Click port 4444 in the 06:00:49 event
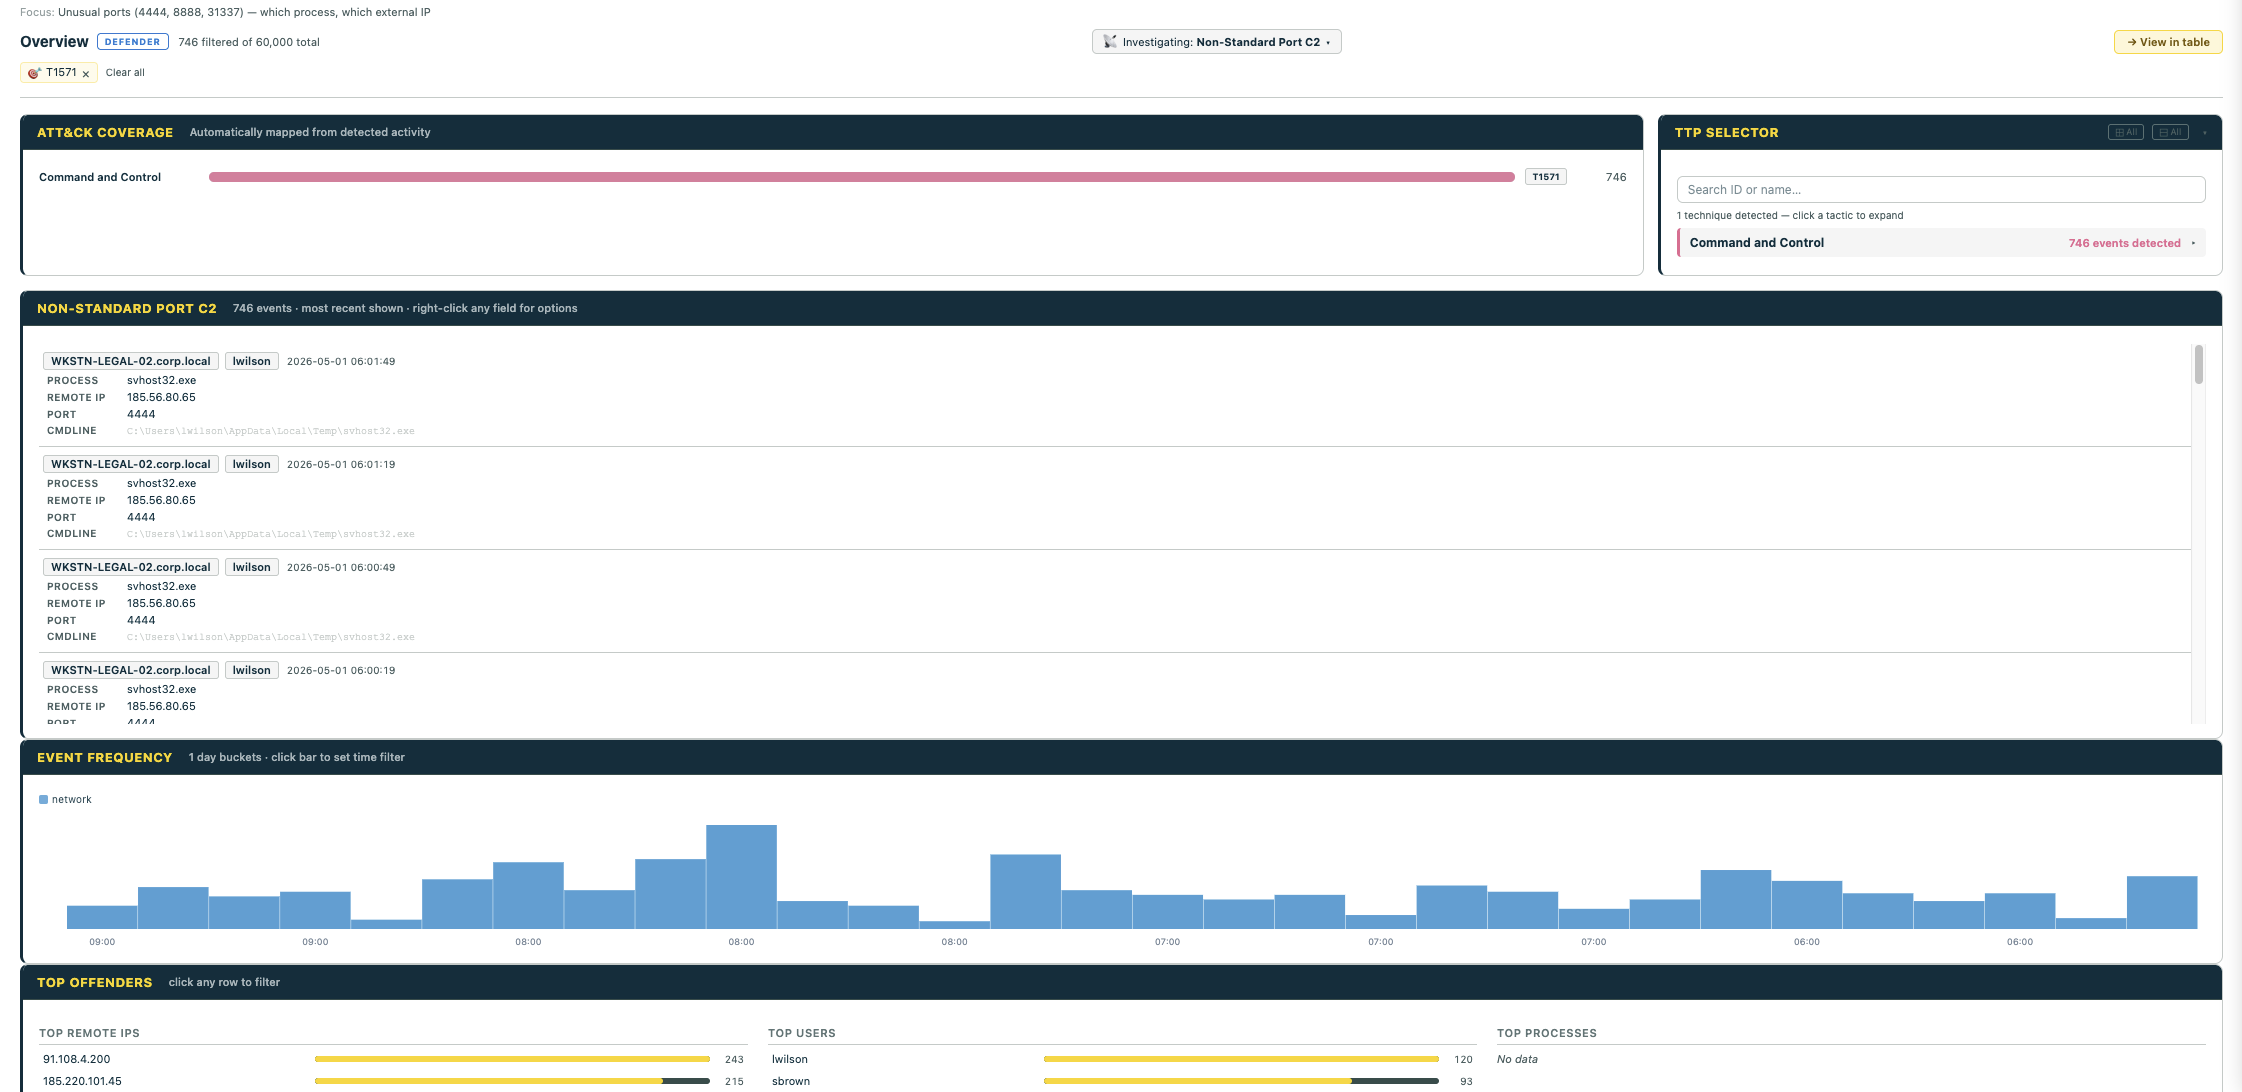 [141, 620]
